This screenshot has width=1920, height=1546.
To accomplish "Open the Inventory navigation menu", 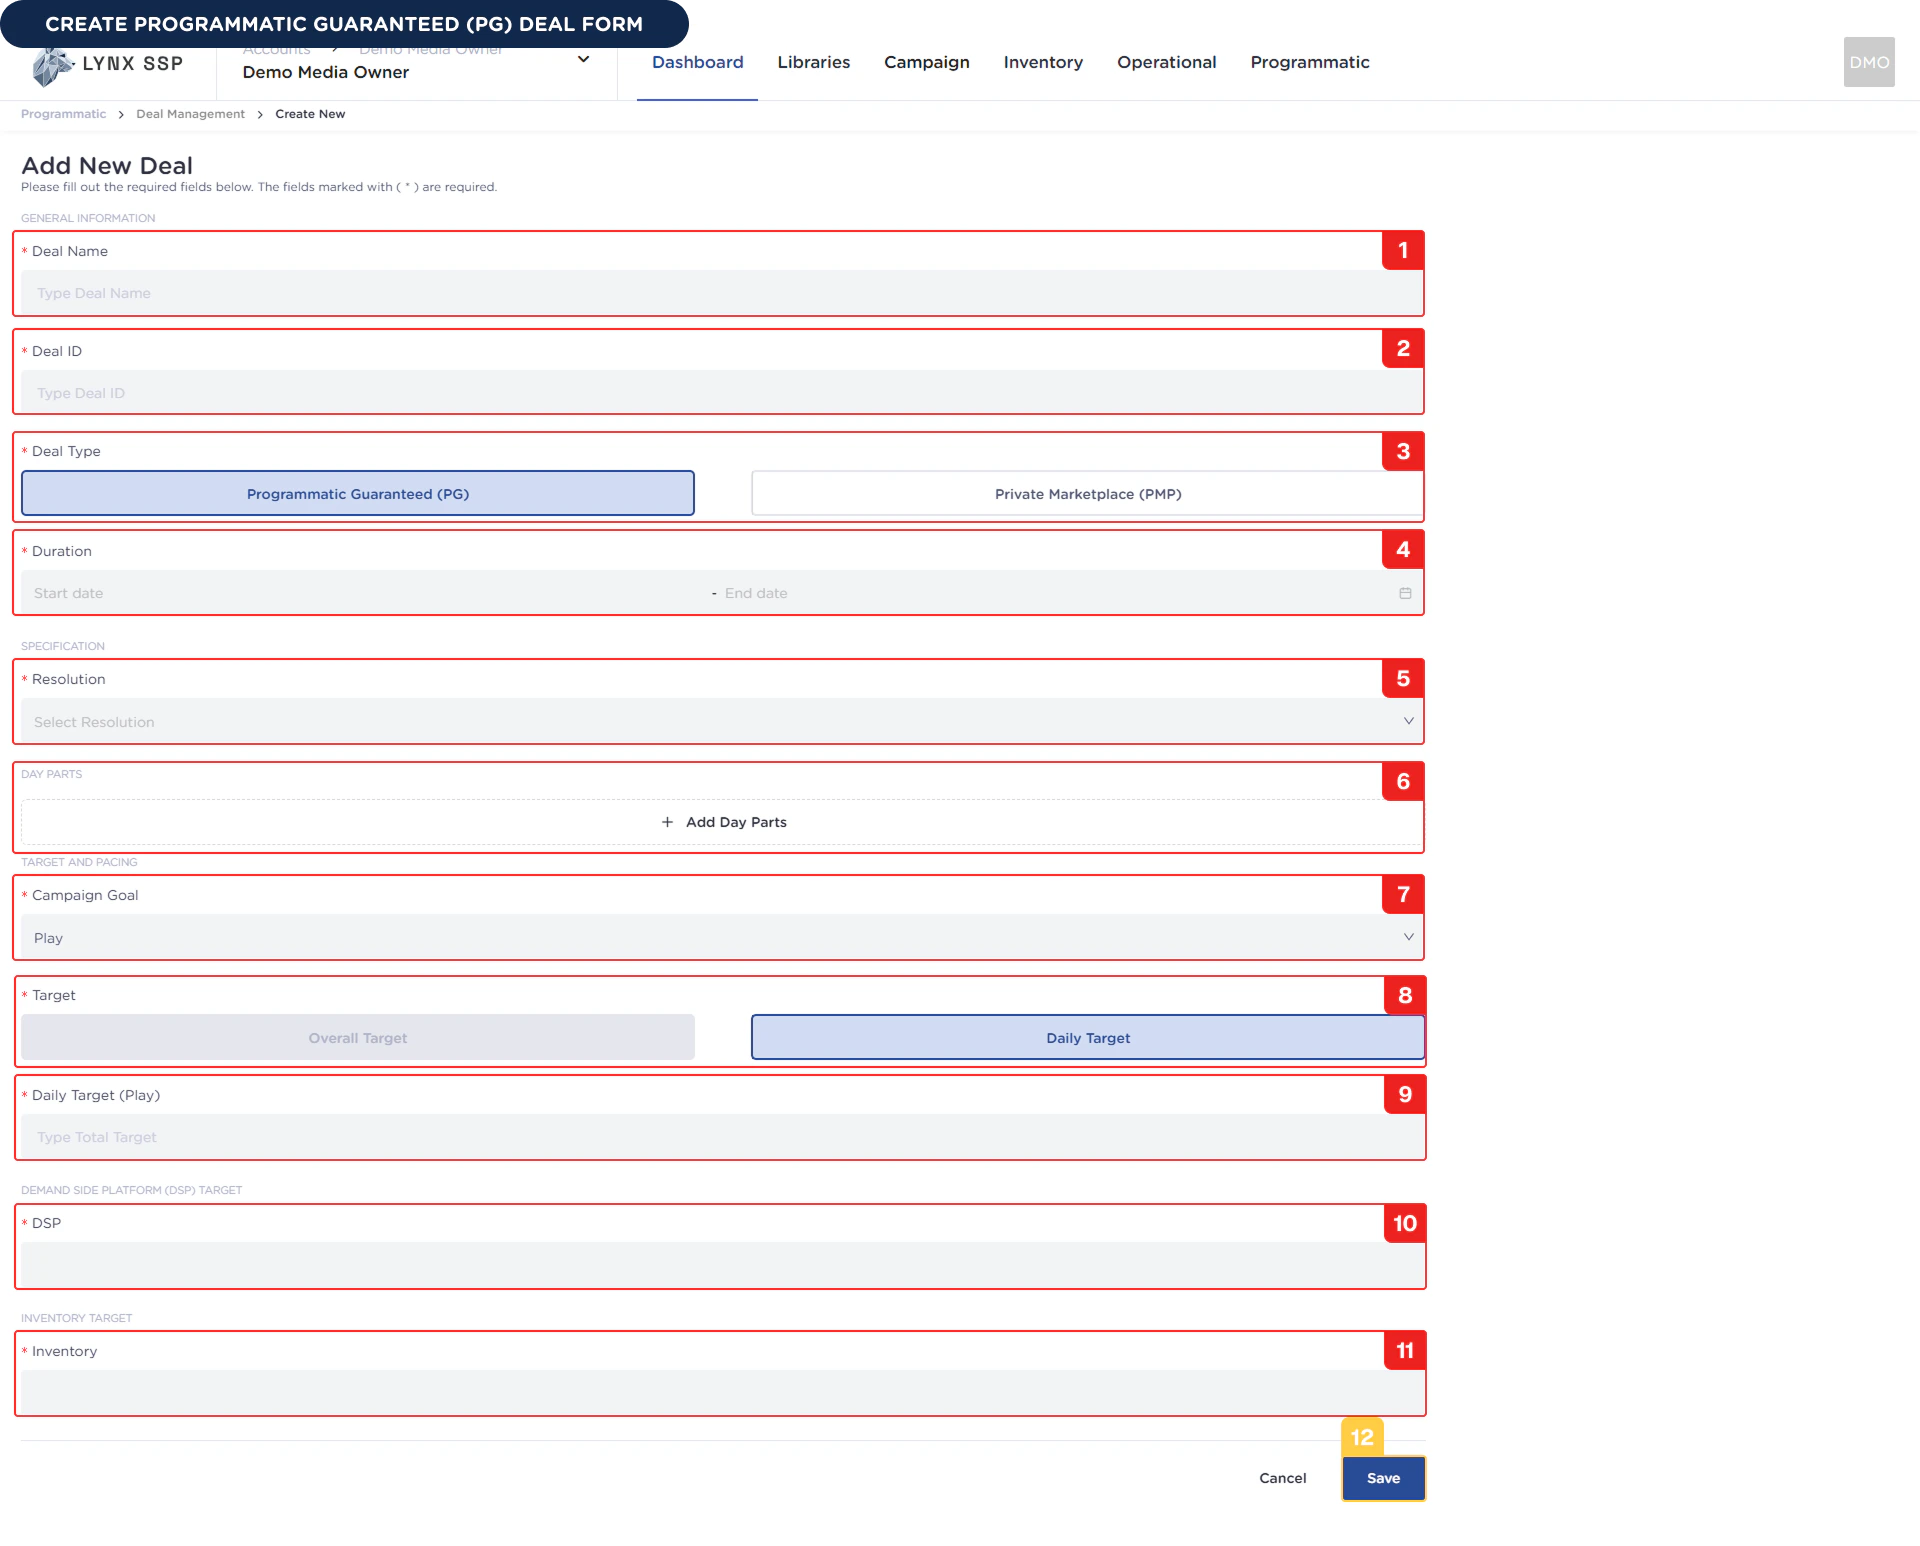I will pos(1043,62).
